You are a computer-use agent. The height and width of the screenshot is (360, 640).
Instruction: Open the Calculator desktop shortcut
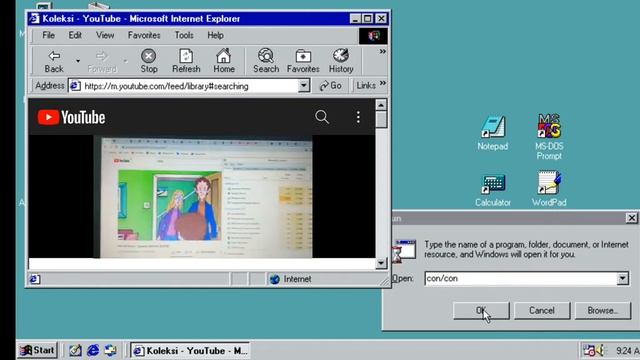tap(493, 190)
